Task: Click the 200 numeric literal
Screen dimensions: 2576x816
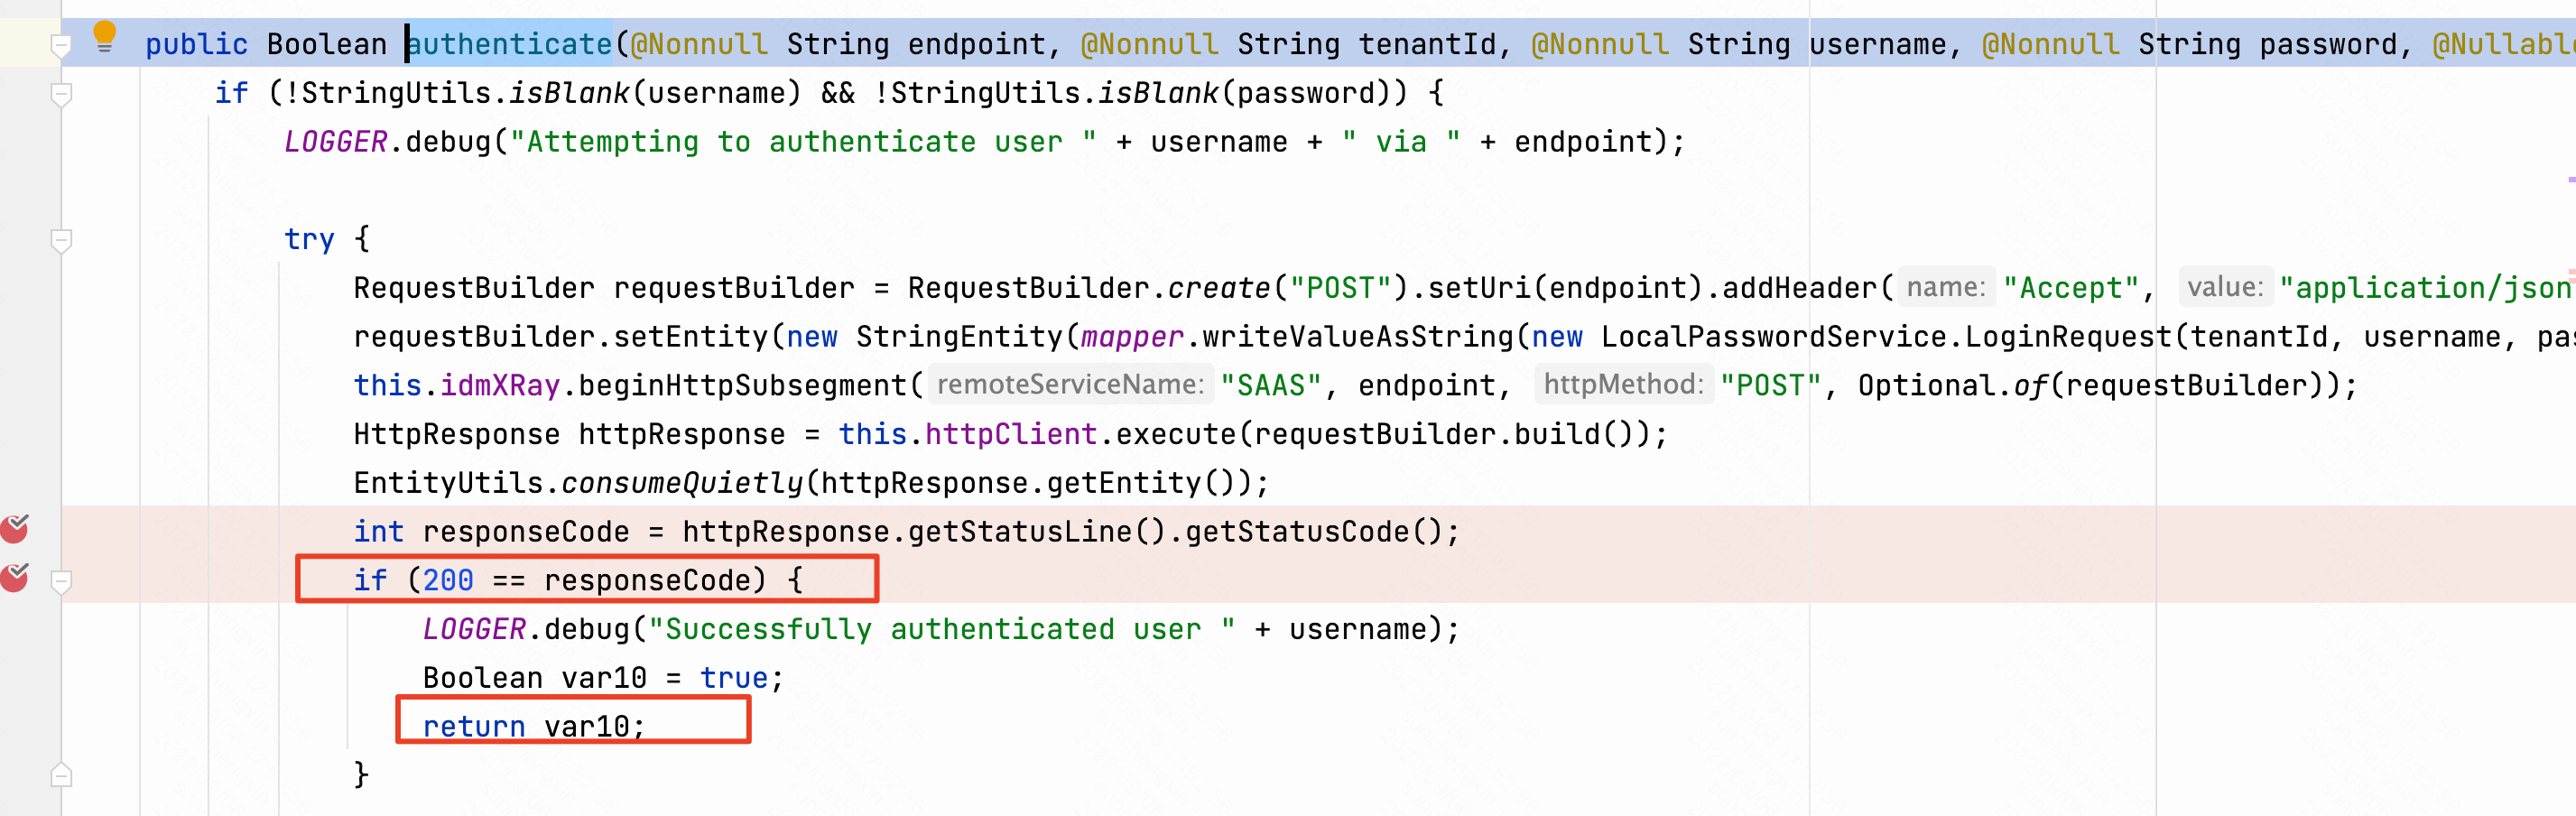Action: tap(448, 580)
